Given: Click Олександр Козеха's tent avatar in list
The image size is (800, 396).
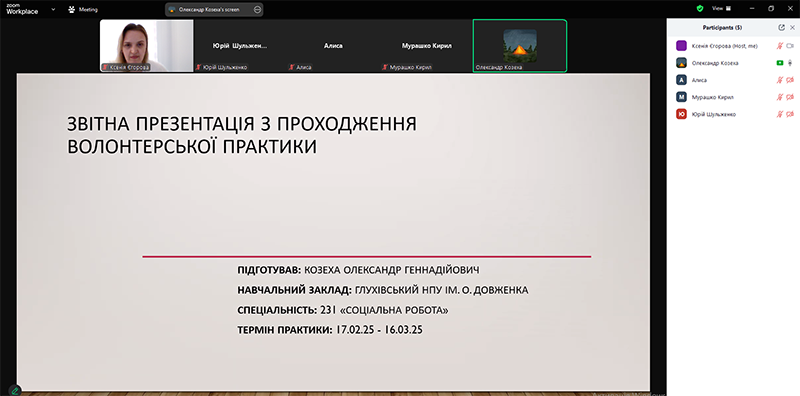Looking at the screenshot, I should point(681,63).
